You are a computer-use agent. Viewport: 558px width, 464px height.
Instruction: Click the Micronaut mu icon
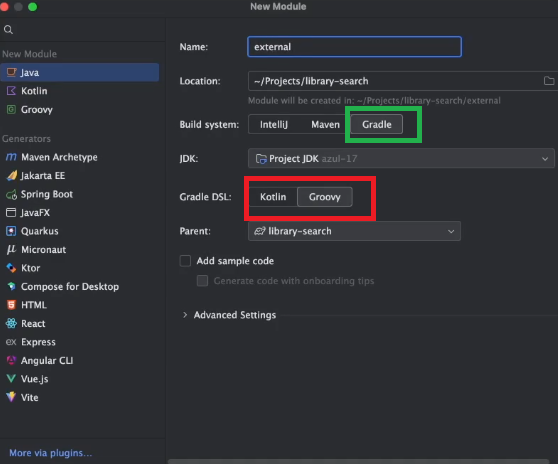click(11, 249)
